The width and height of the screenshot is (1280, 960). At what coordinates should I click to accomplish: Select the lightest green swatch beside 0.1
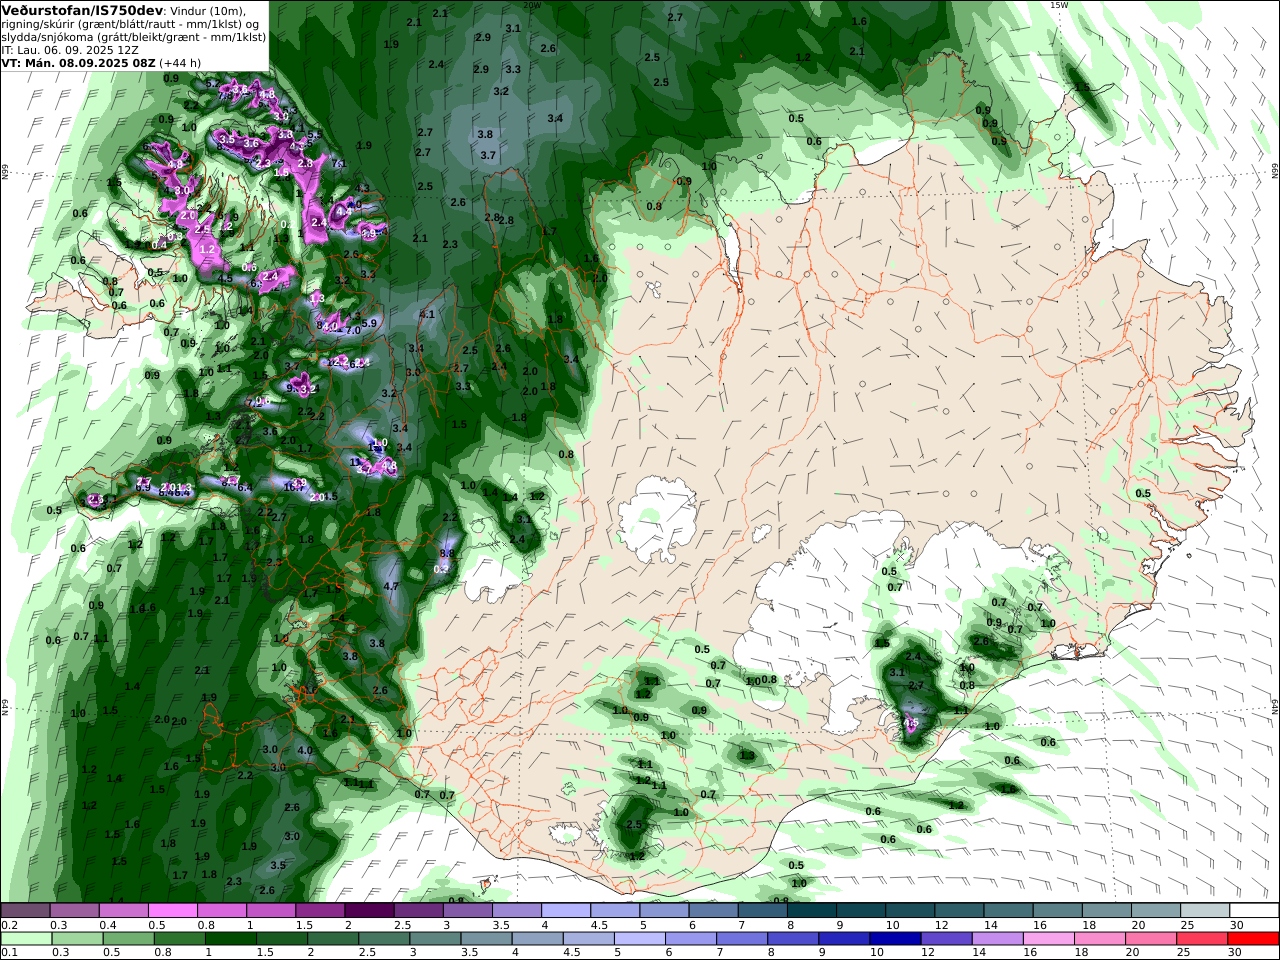tap(26, 938)
